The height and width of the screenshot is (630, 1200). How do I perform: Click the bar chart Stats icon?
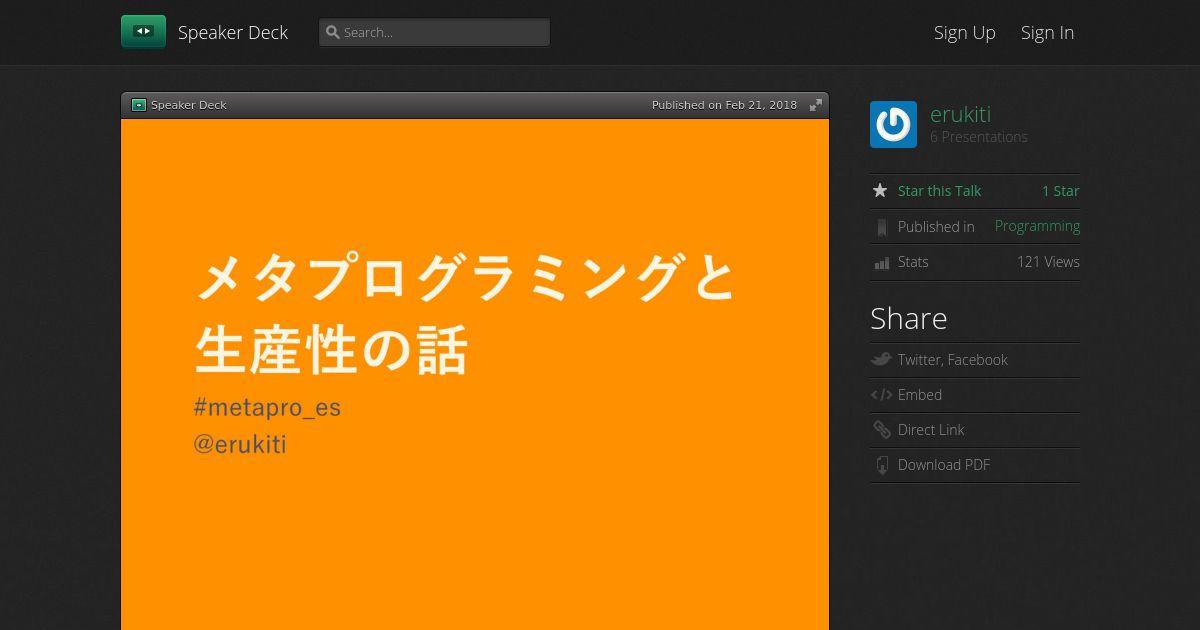click(x=881, y=263)
